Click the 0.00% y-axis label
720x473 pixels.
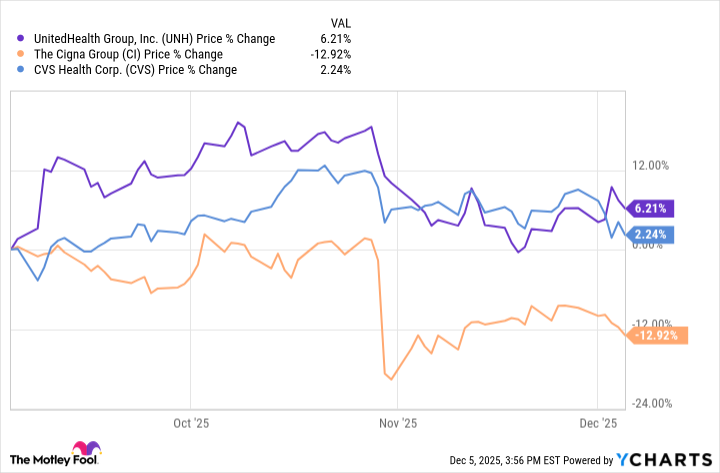(655, 247)
